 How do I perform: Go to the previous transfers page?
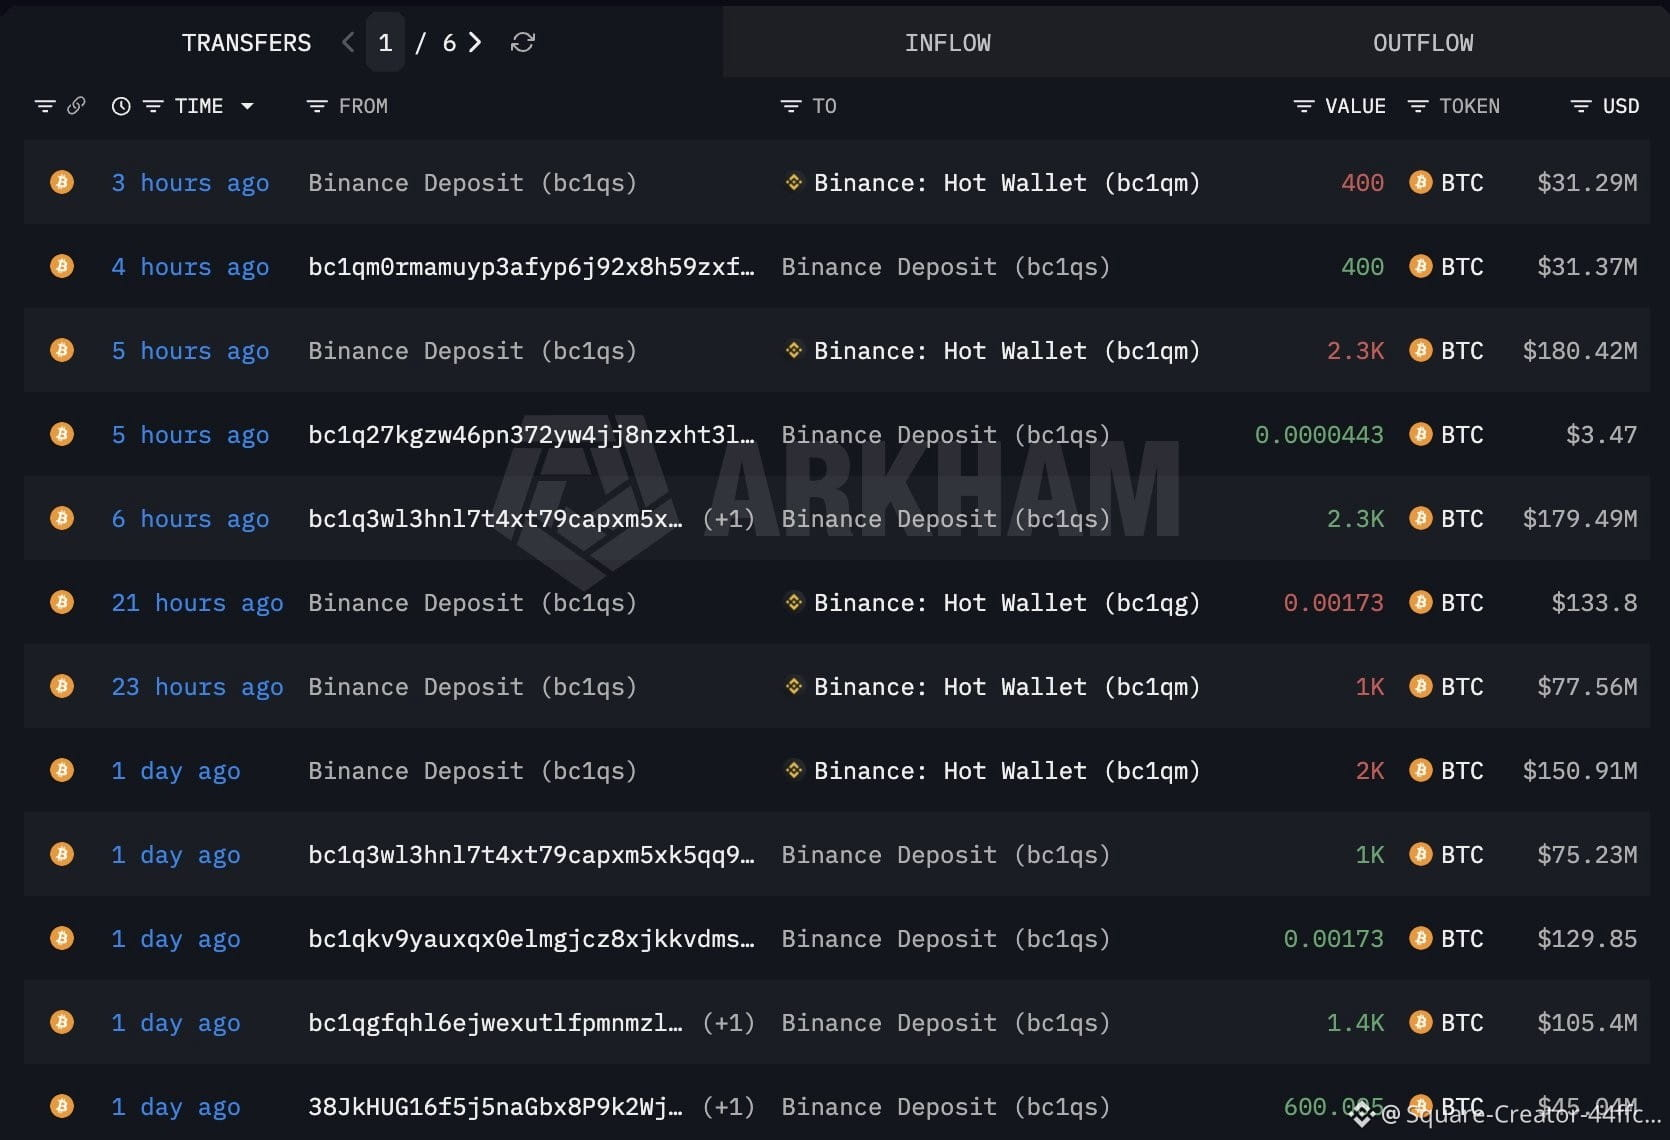(x=348, y=42)
